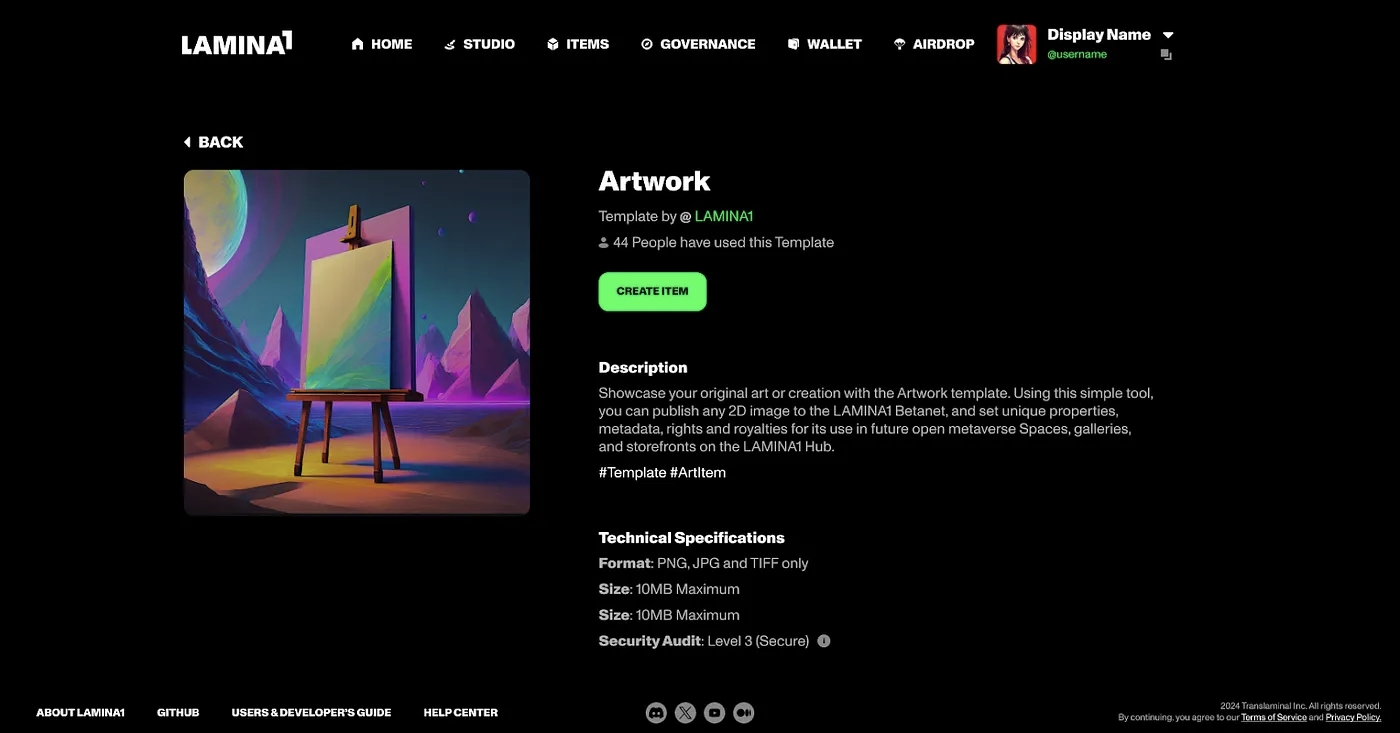Click the user avatar picture

pos(1017,44)
